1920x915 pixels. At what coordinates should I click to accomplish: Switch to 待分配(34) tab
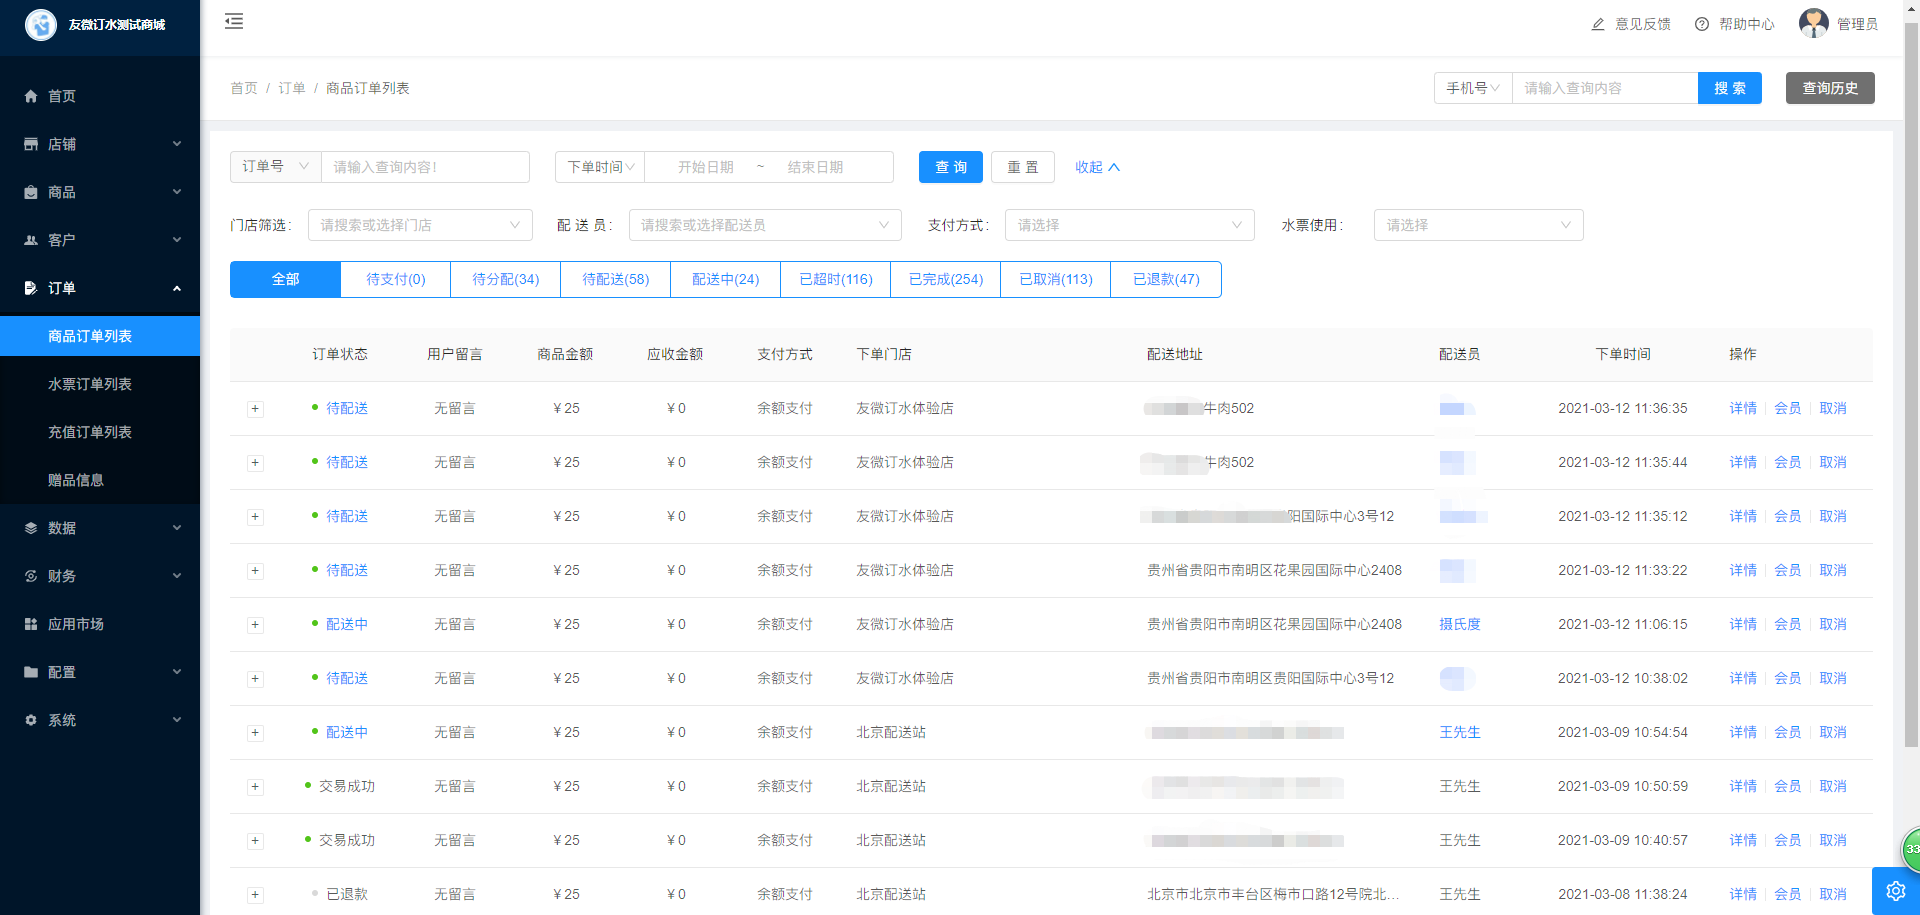(506, 279)
